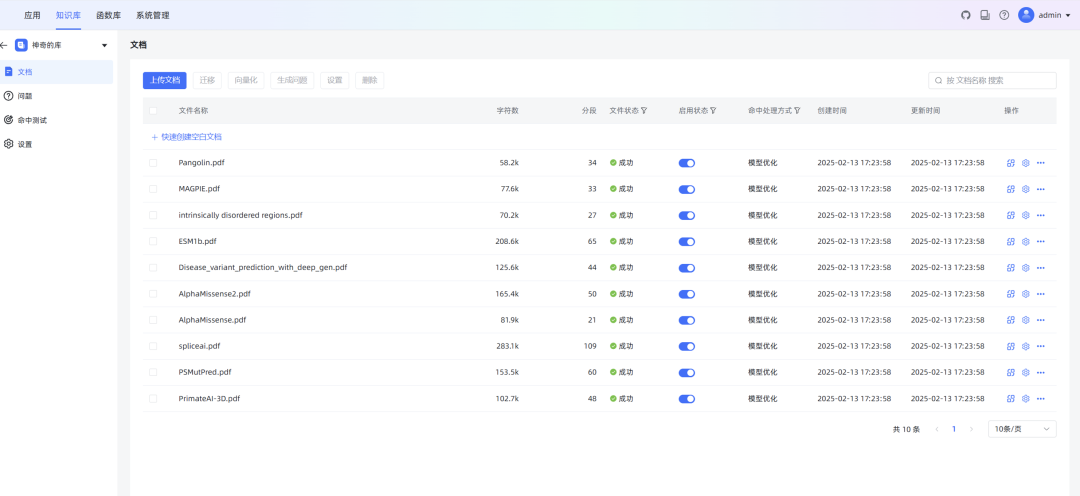Open the documentation book icon

point(985,15)
